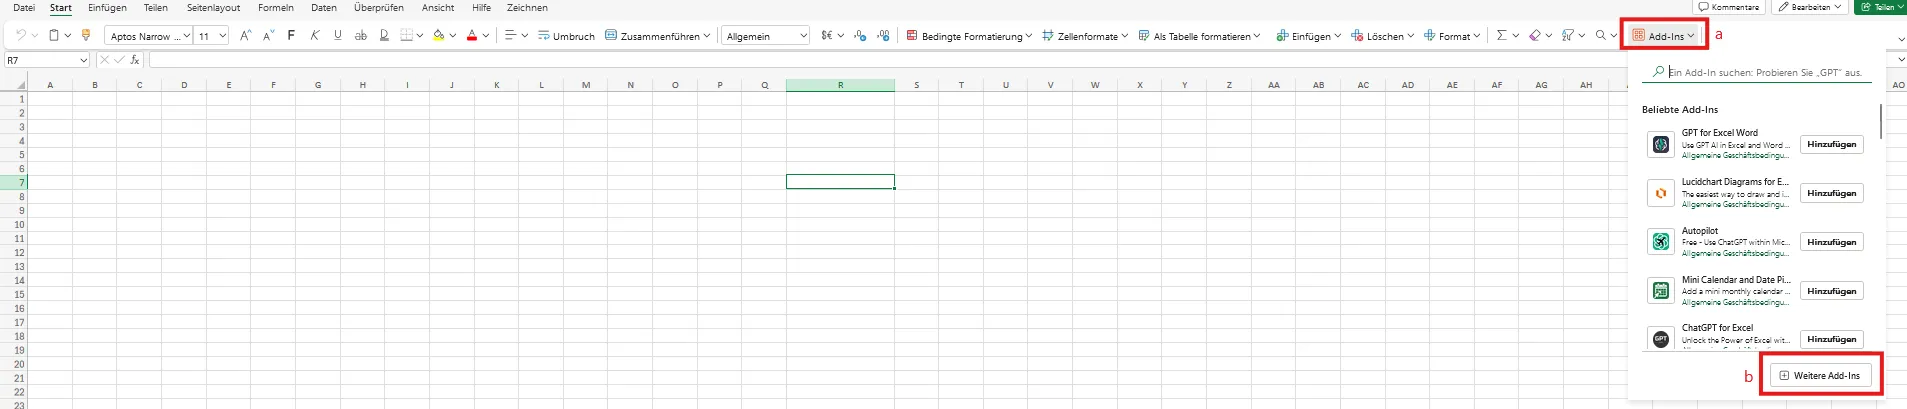Toggle strikethrough formatting (ab)

(360, 35)
